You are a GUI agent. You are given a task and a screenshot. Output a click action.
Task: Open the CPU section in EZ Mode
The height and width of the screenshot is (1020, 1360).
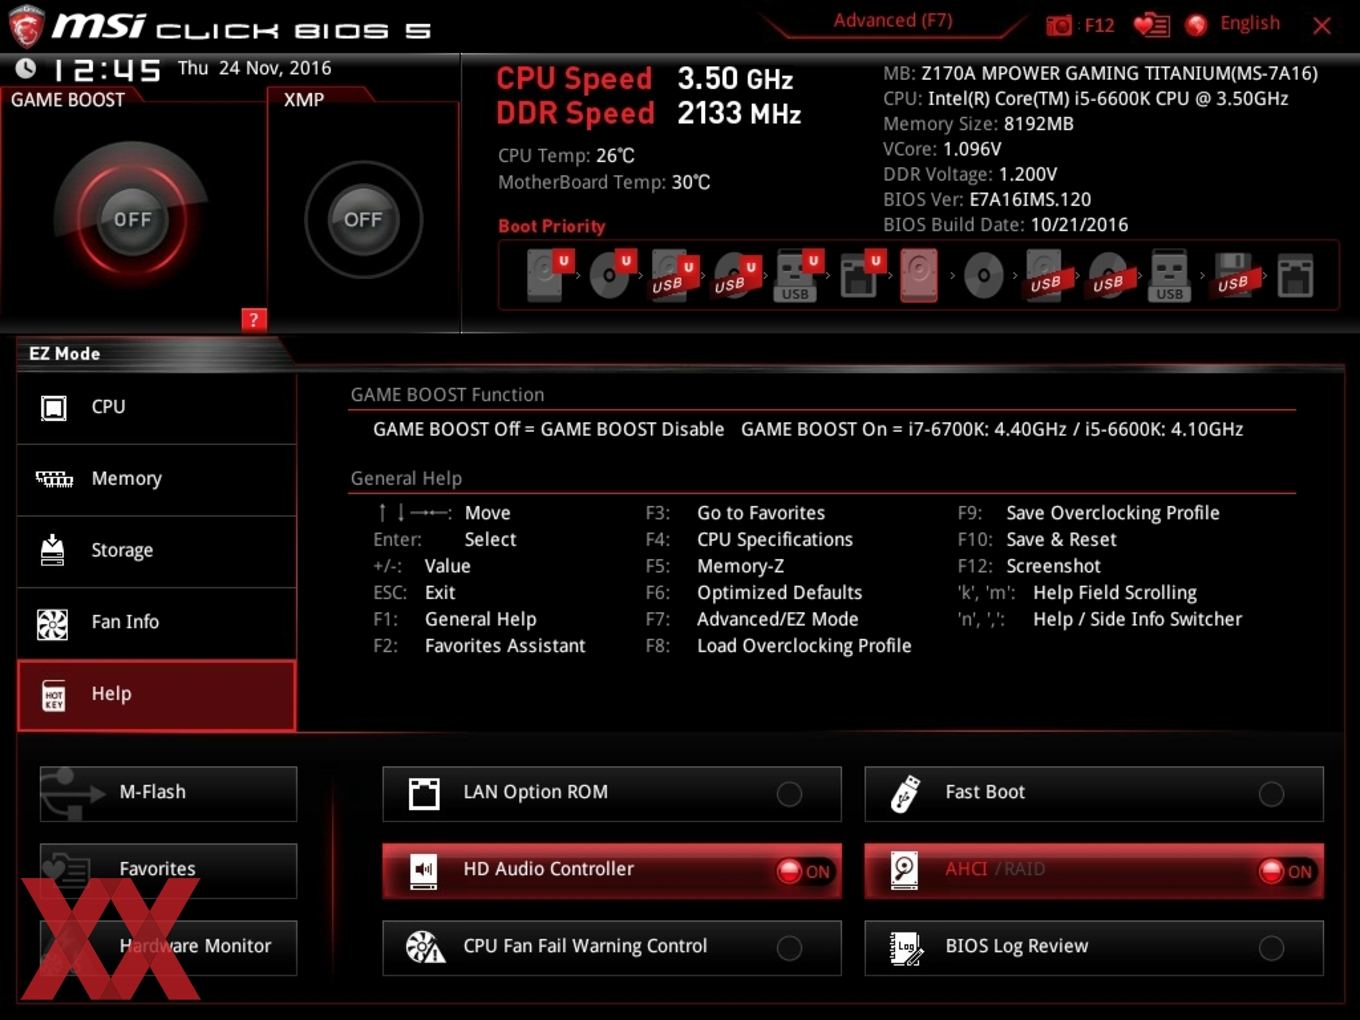[x=157, y=408]
